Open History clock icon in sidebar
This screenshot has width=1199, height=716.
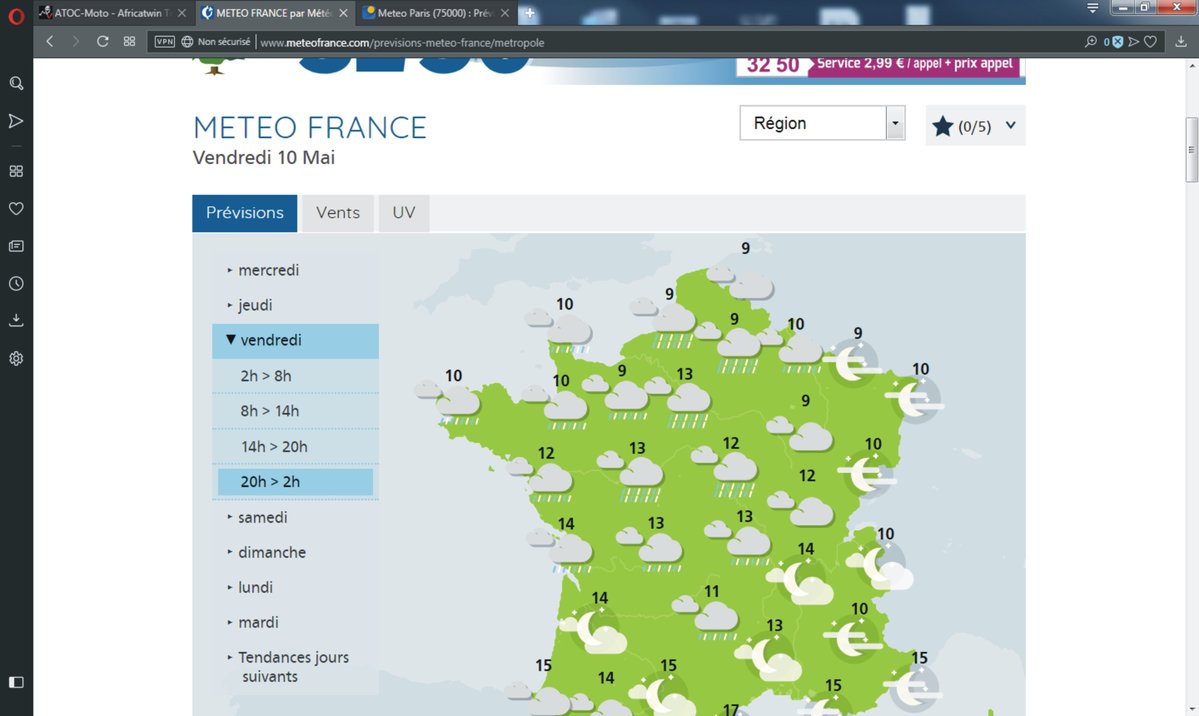tap(16, 283)
